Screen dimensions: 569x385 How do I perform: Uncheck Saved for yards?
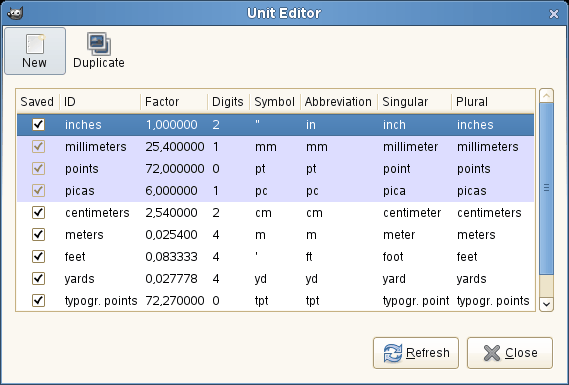pos(38,279)
